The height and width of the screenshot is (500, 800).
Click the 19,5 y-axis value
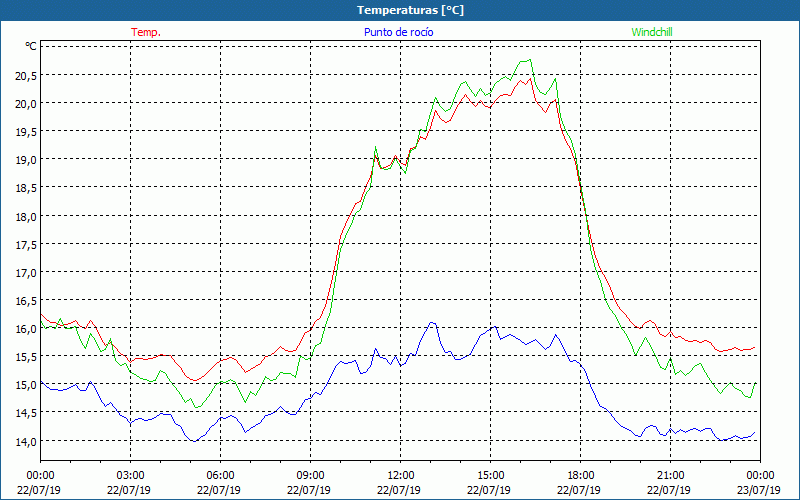click(26, 132)
